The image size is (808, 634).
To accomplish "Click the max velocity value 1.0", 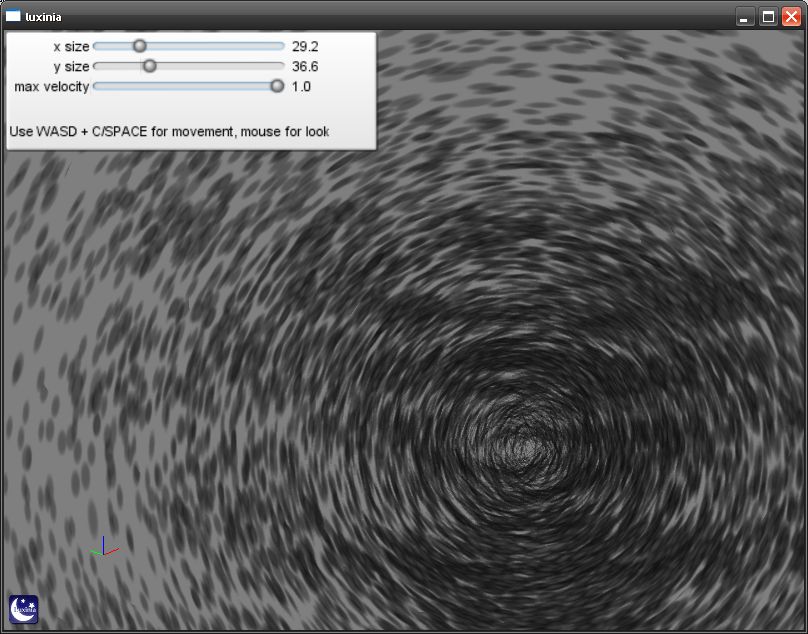I will tap(300, 87).
